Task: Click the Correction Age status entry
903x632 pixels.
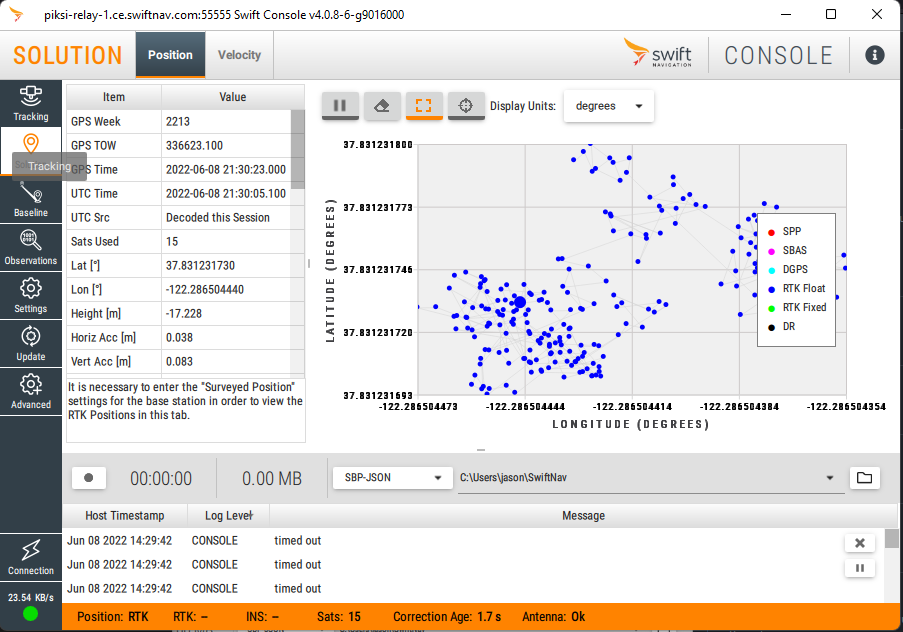Action: click(447, 617)
